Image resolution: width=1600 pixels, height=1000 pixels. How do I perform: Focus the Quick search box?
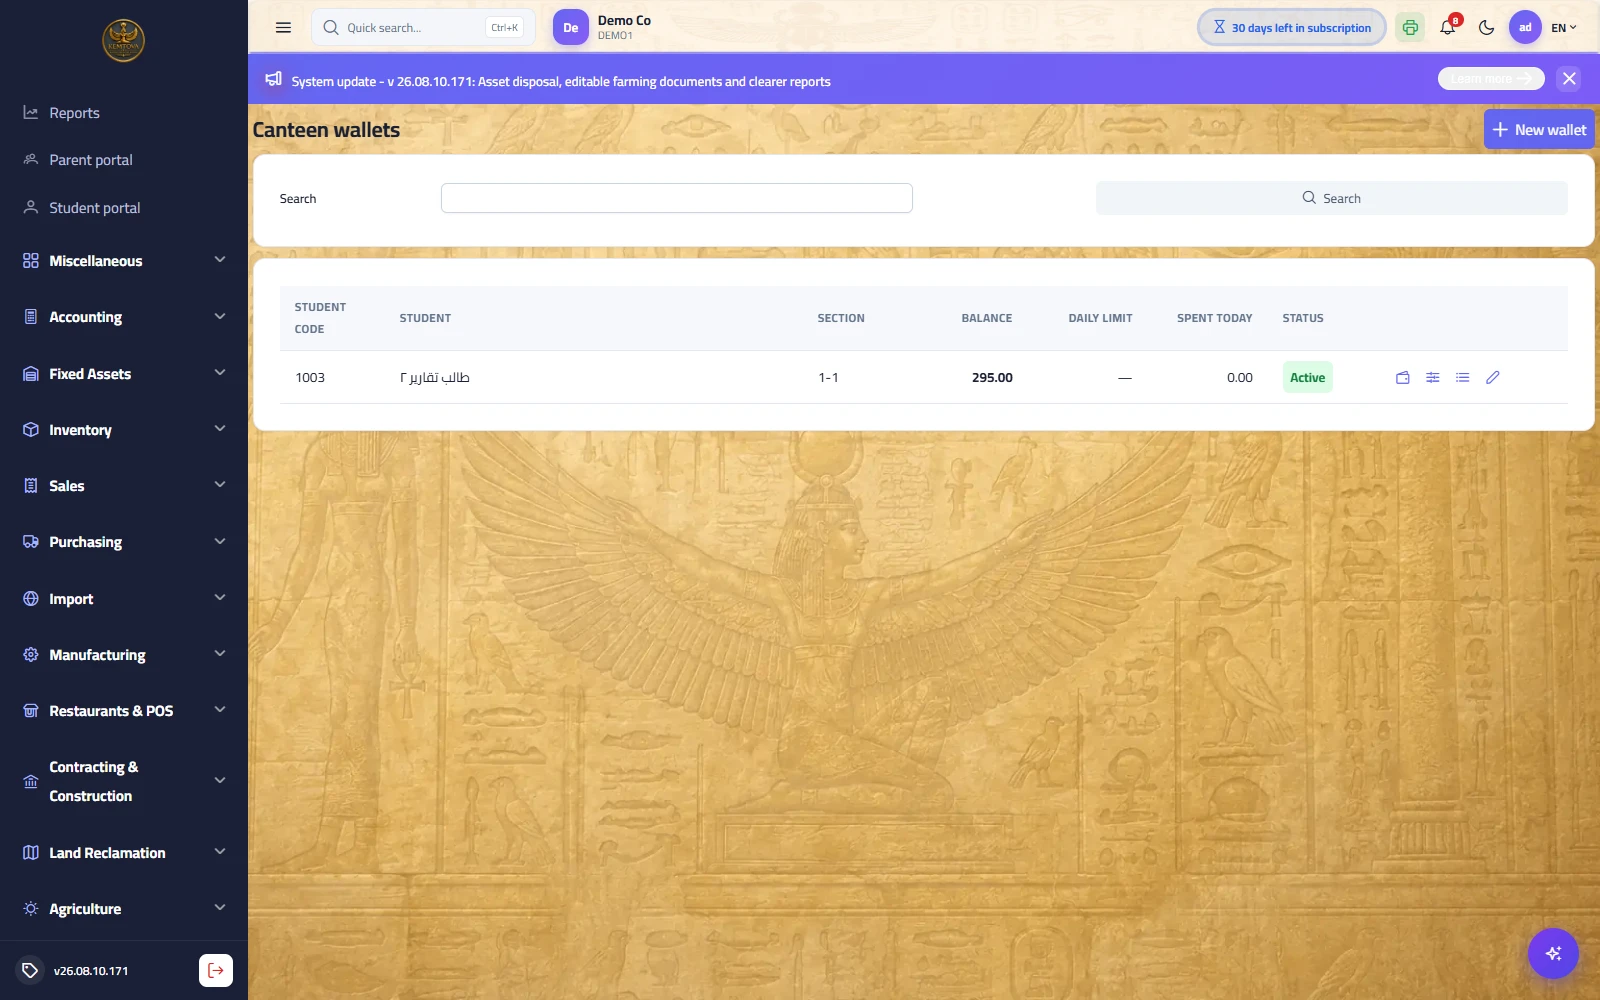pyautogui.click(x=423, y=28)
